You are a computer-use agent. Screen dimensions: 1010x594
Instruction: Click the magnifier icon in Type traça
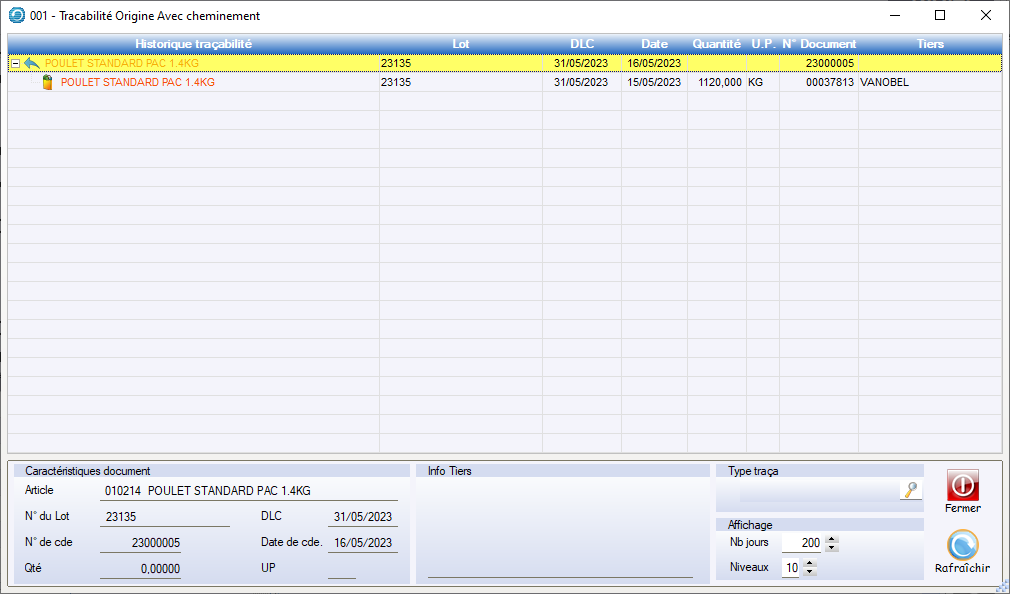coord(910,489)
